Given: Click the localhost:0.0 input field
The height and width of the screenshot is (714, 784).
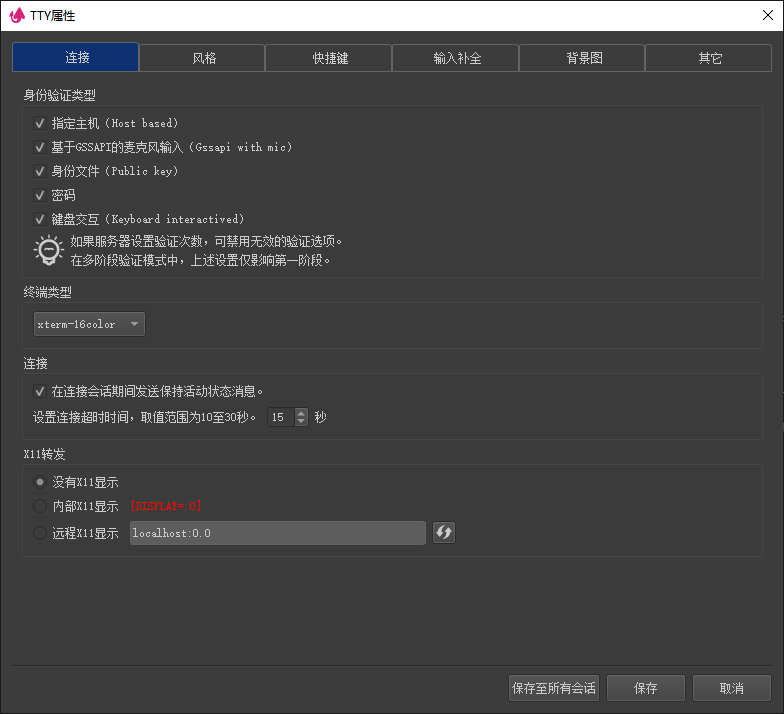Looking at the screenshot, I should pos(277,533).
